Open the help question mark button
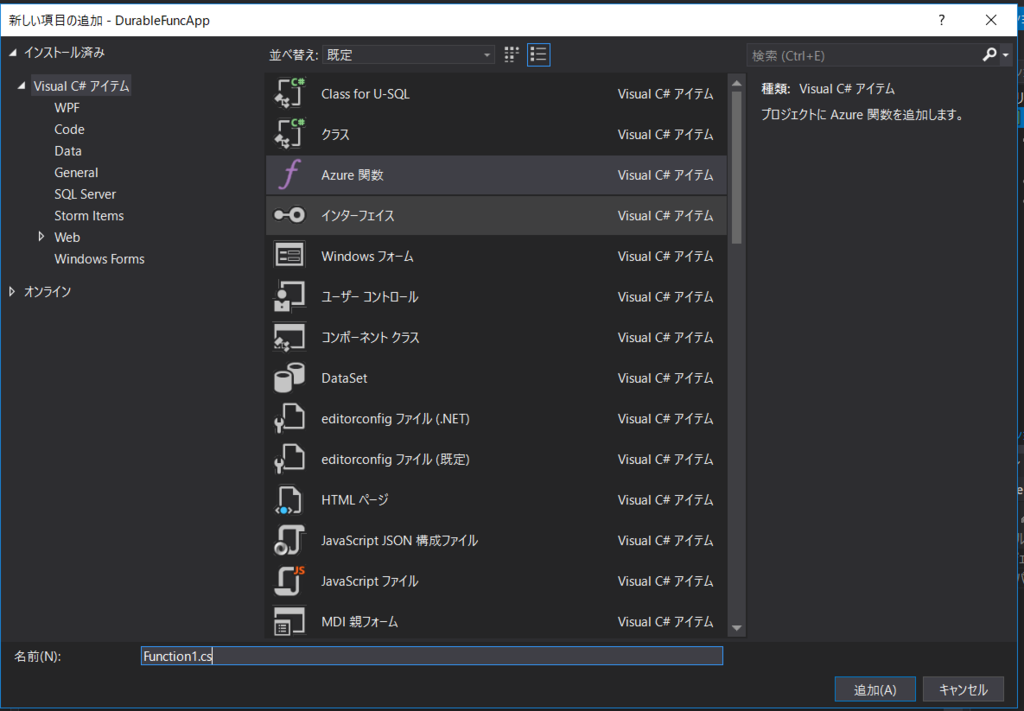Image resolution: width=1024 pixels, height=711 pixels. [x=941, y=20]
